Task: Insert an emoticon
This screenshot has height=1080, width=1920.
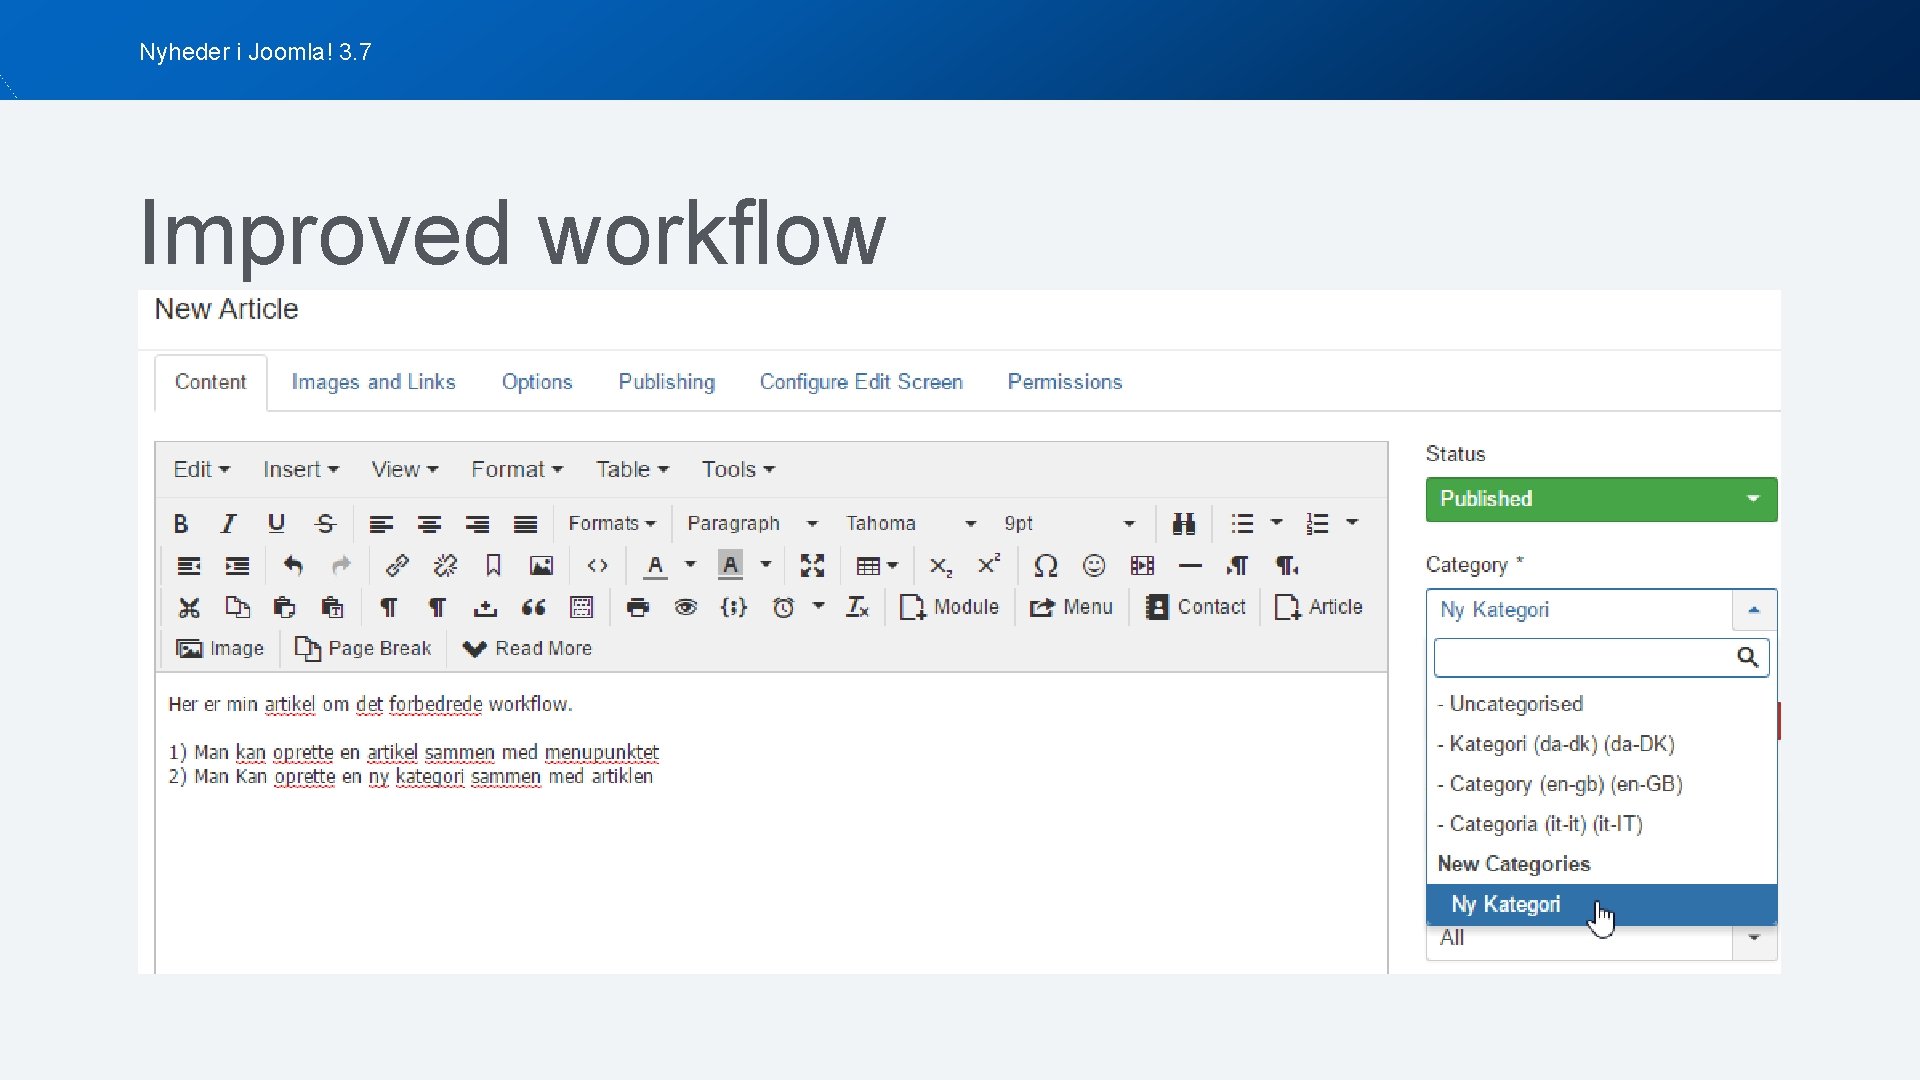Action: tap(1094, 566)
